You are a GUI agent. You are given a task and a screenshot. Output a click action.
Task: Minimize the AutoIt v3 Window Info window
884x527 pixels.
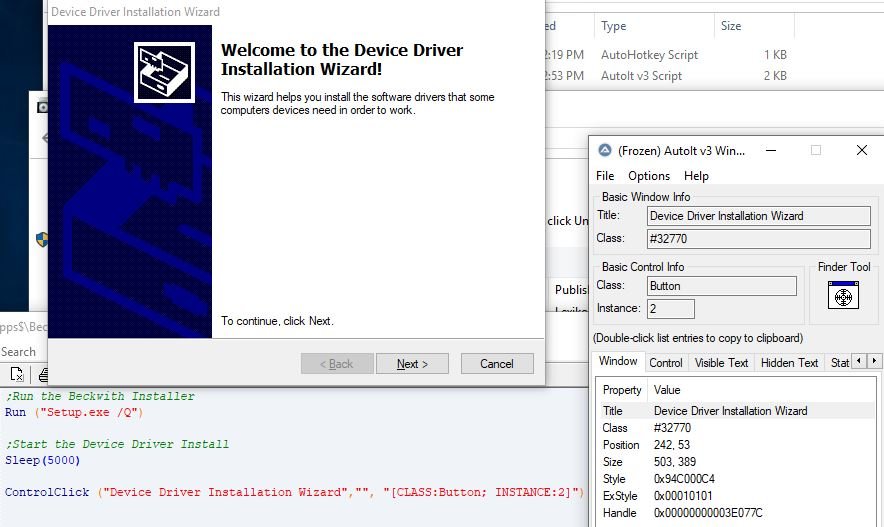click(771, 150)
